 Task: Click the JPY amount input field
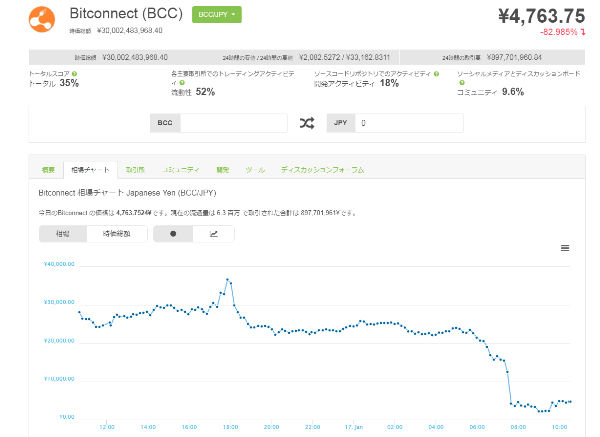tap(410, 123)
